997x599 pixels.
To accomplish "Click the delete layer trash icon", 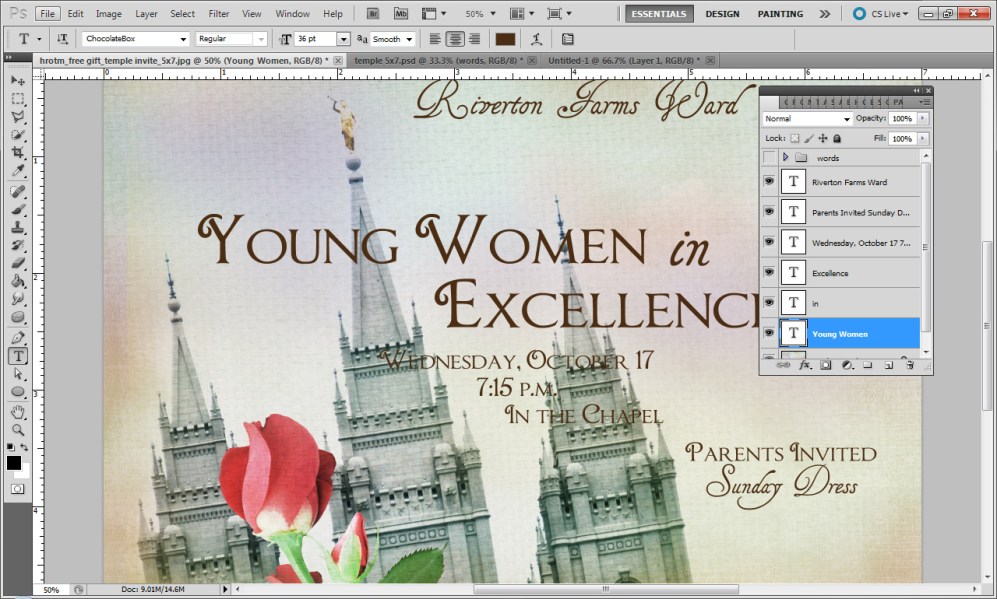I will (909, 366).
